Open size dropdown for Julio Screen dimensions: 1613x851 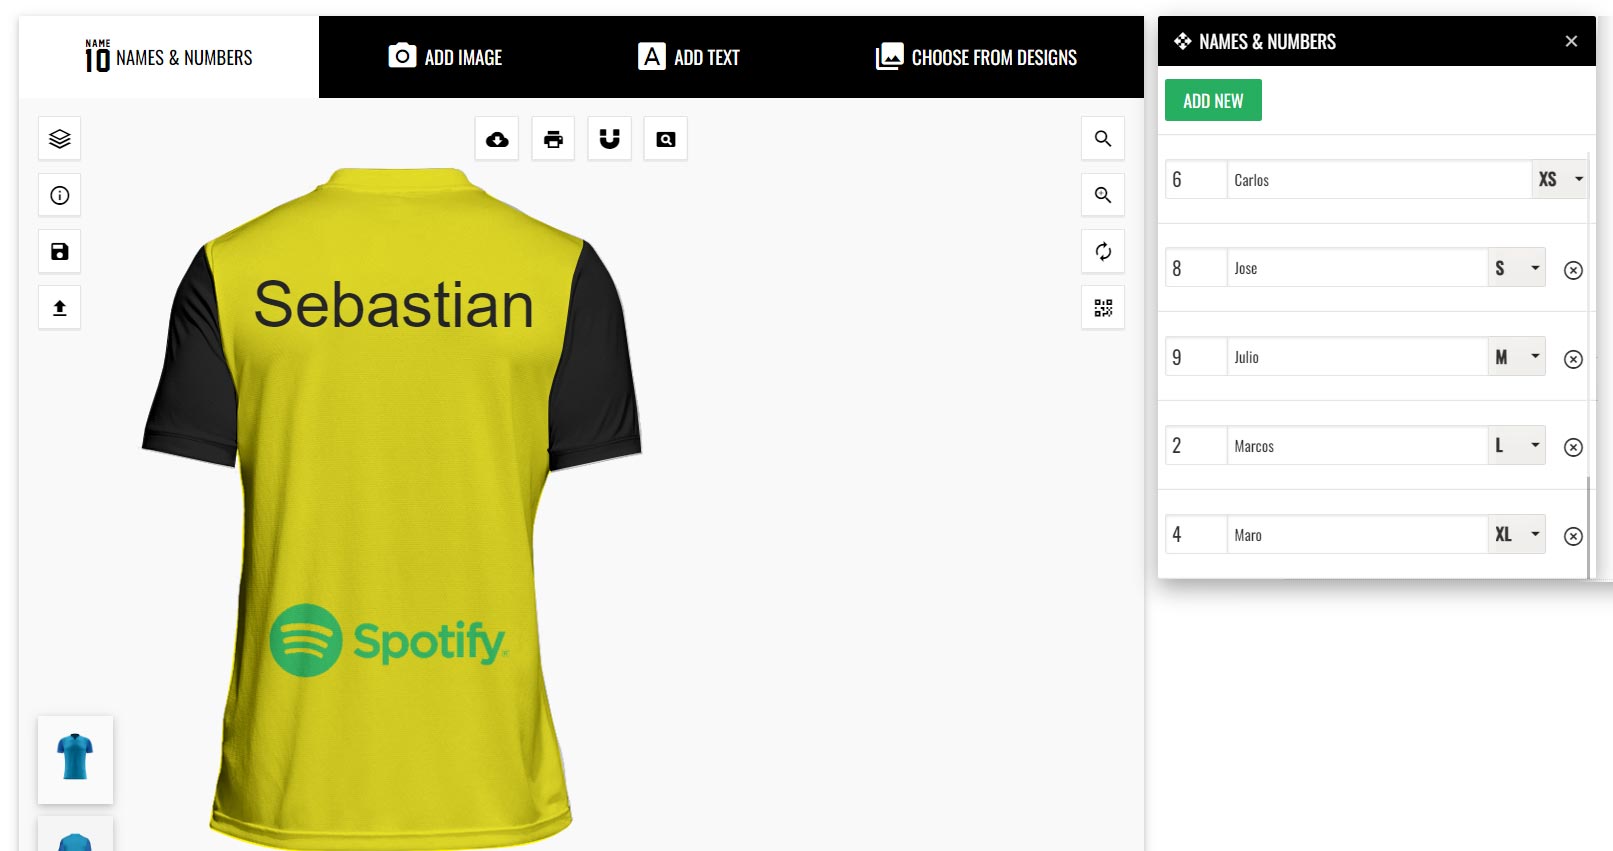[x=1517, y=356]
